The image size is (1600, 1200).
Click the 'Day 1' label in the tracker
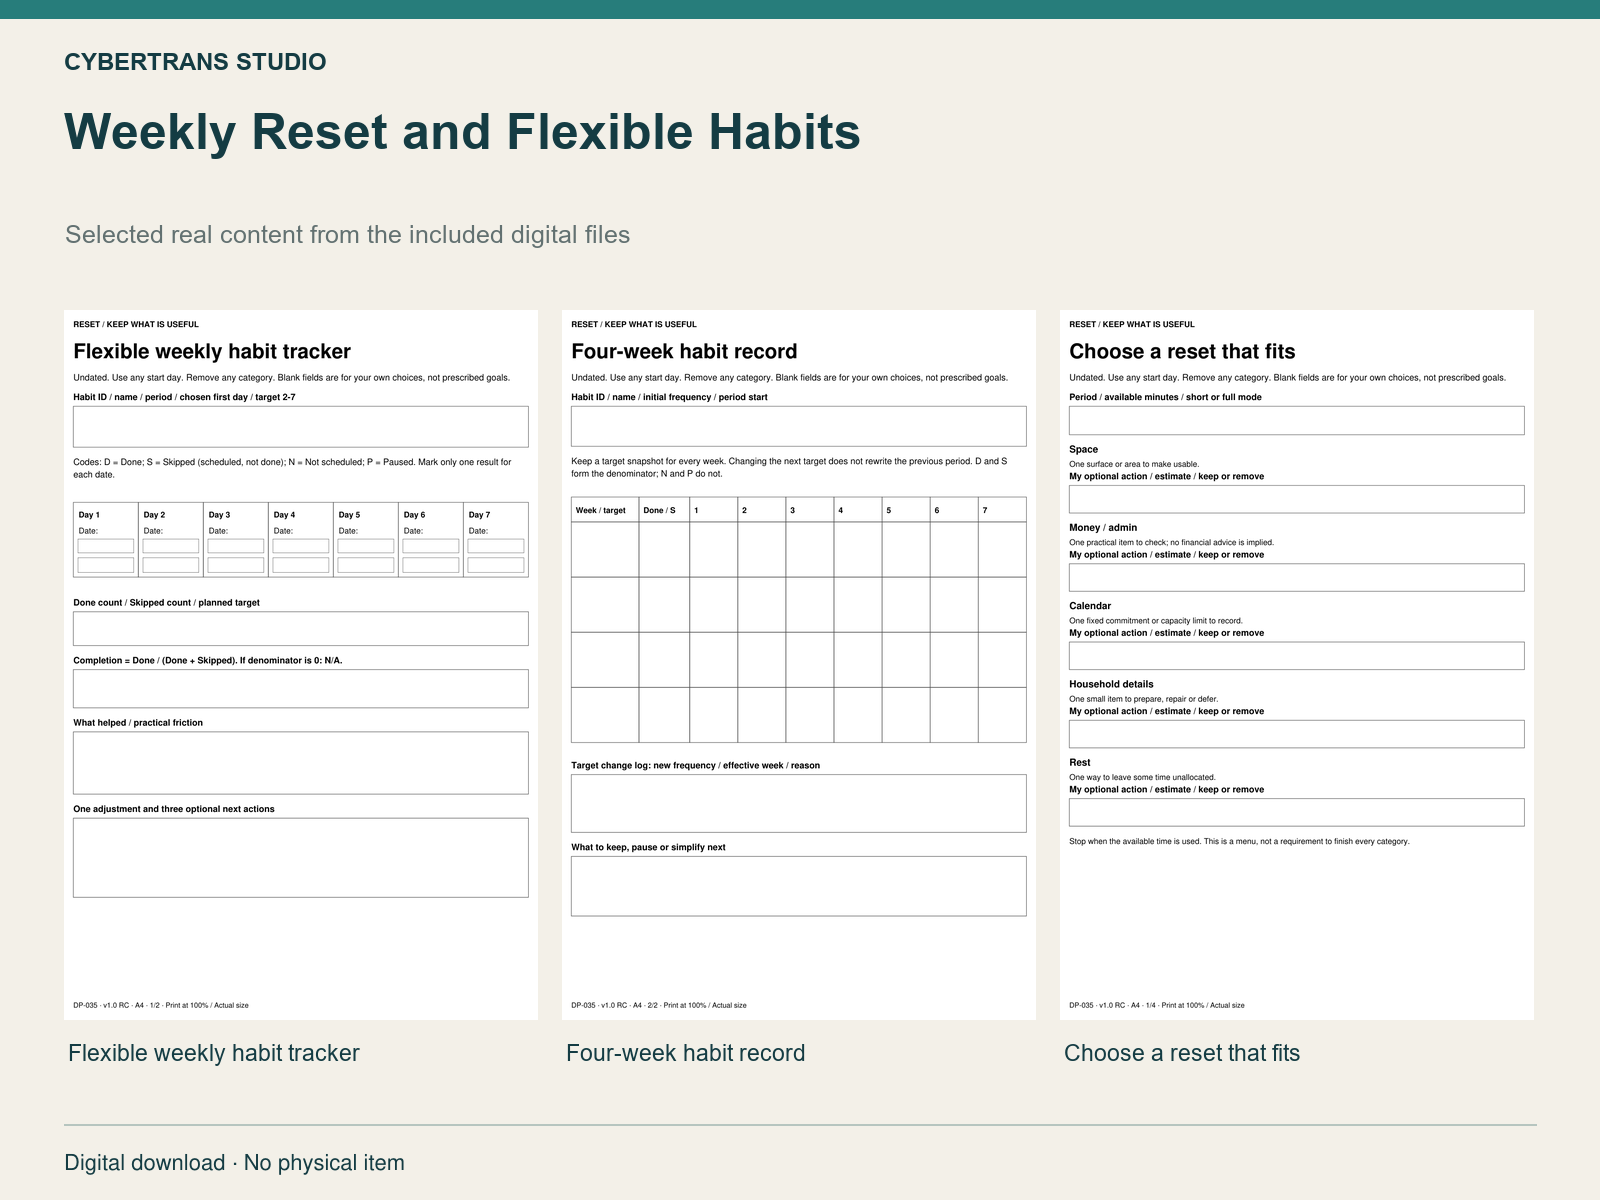click(x=89, y=515)
